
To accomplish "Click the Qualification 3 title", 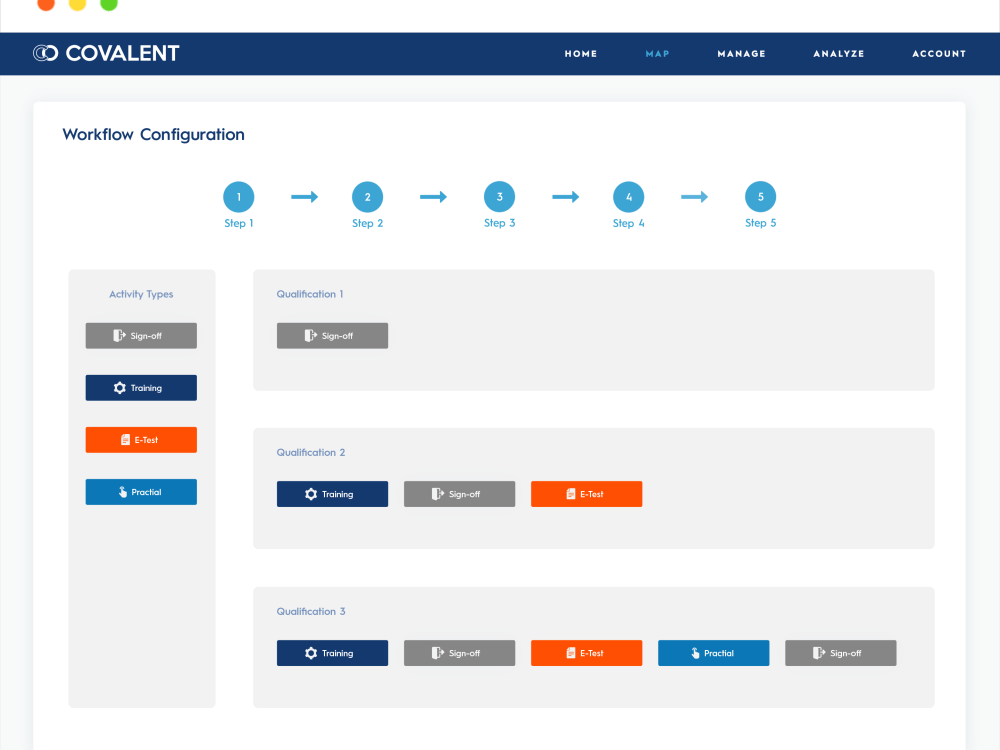I will pyautogui.click(x=311, y=611).
